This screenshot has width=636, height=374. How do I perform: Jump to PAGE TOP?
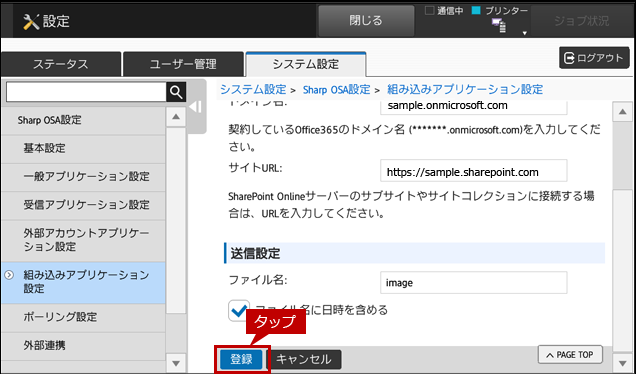tap(570, 355)
